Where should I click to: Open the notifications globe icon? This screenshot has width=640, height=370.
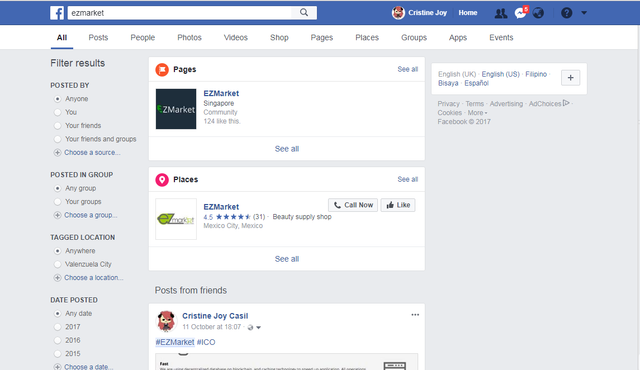(x=539, y=13)
